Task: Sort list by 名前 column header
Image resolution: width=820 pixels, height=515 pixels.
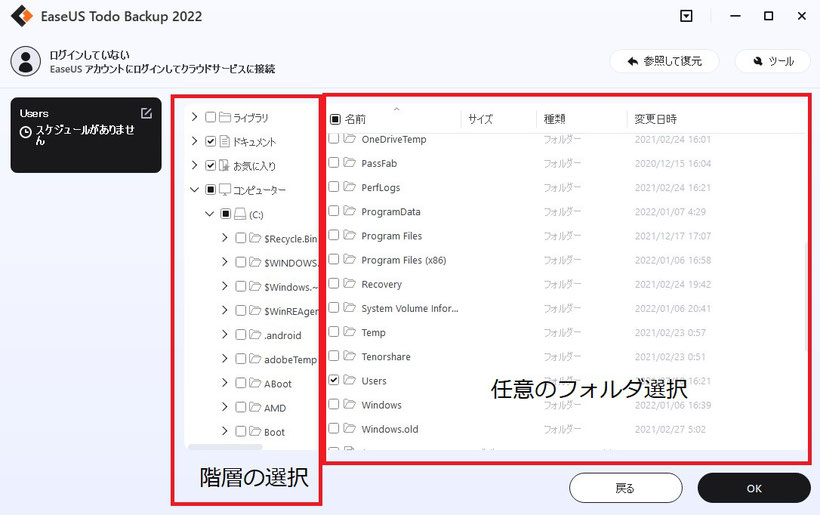Action: pyautogui.click(x=356, y=119)
